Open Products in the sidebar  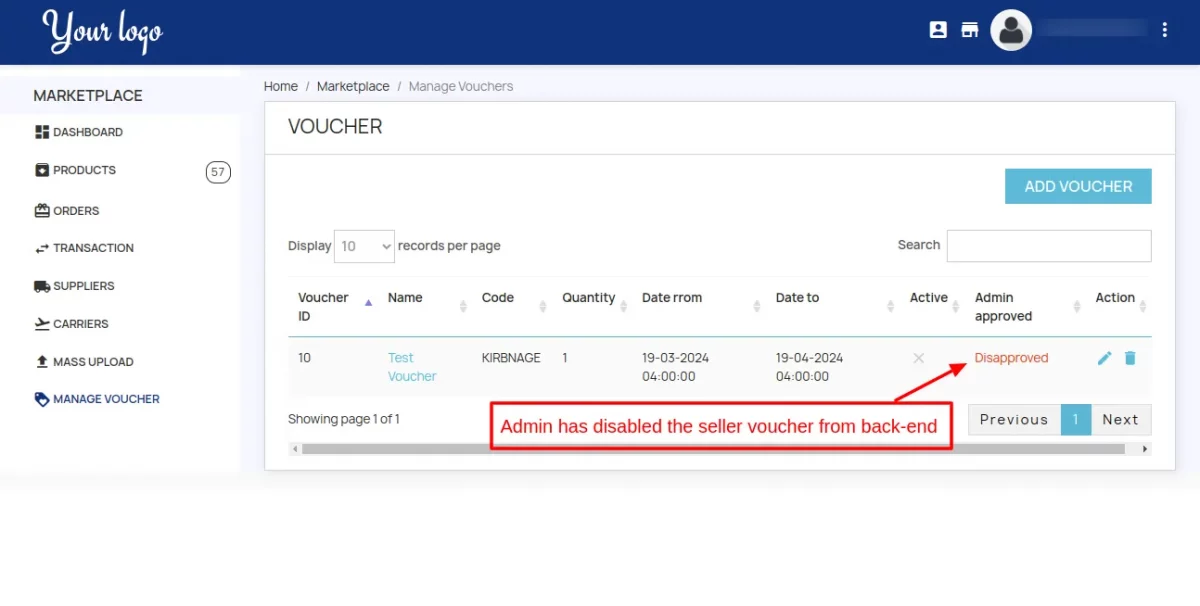(x=84, y=170)
